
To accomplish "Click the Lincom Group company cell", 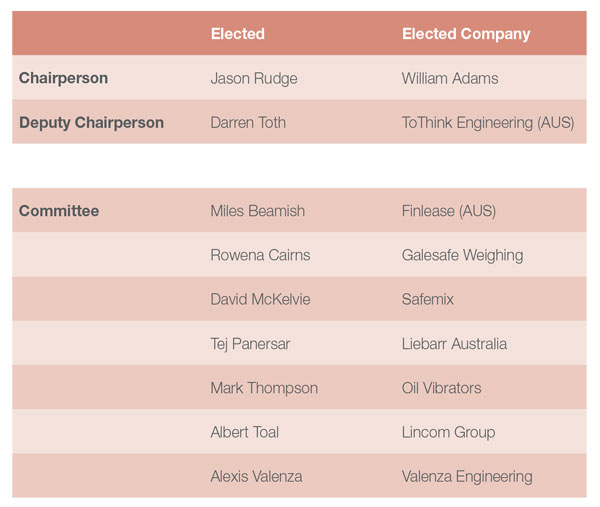I will 448,433.
